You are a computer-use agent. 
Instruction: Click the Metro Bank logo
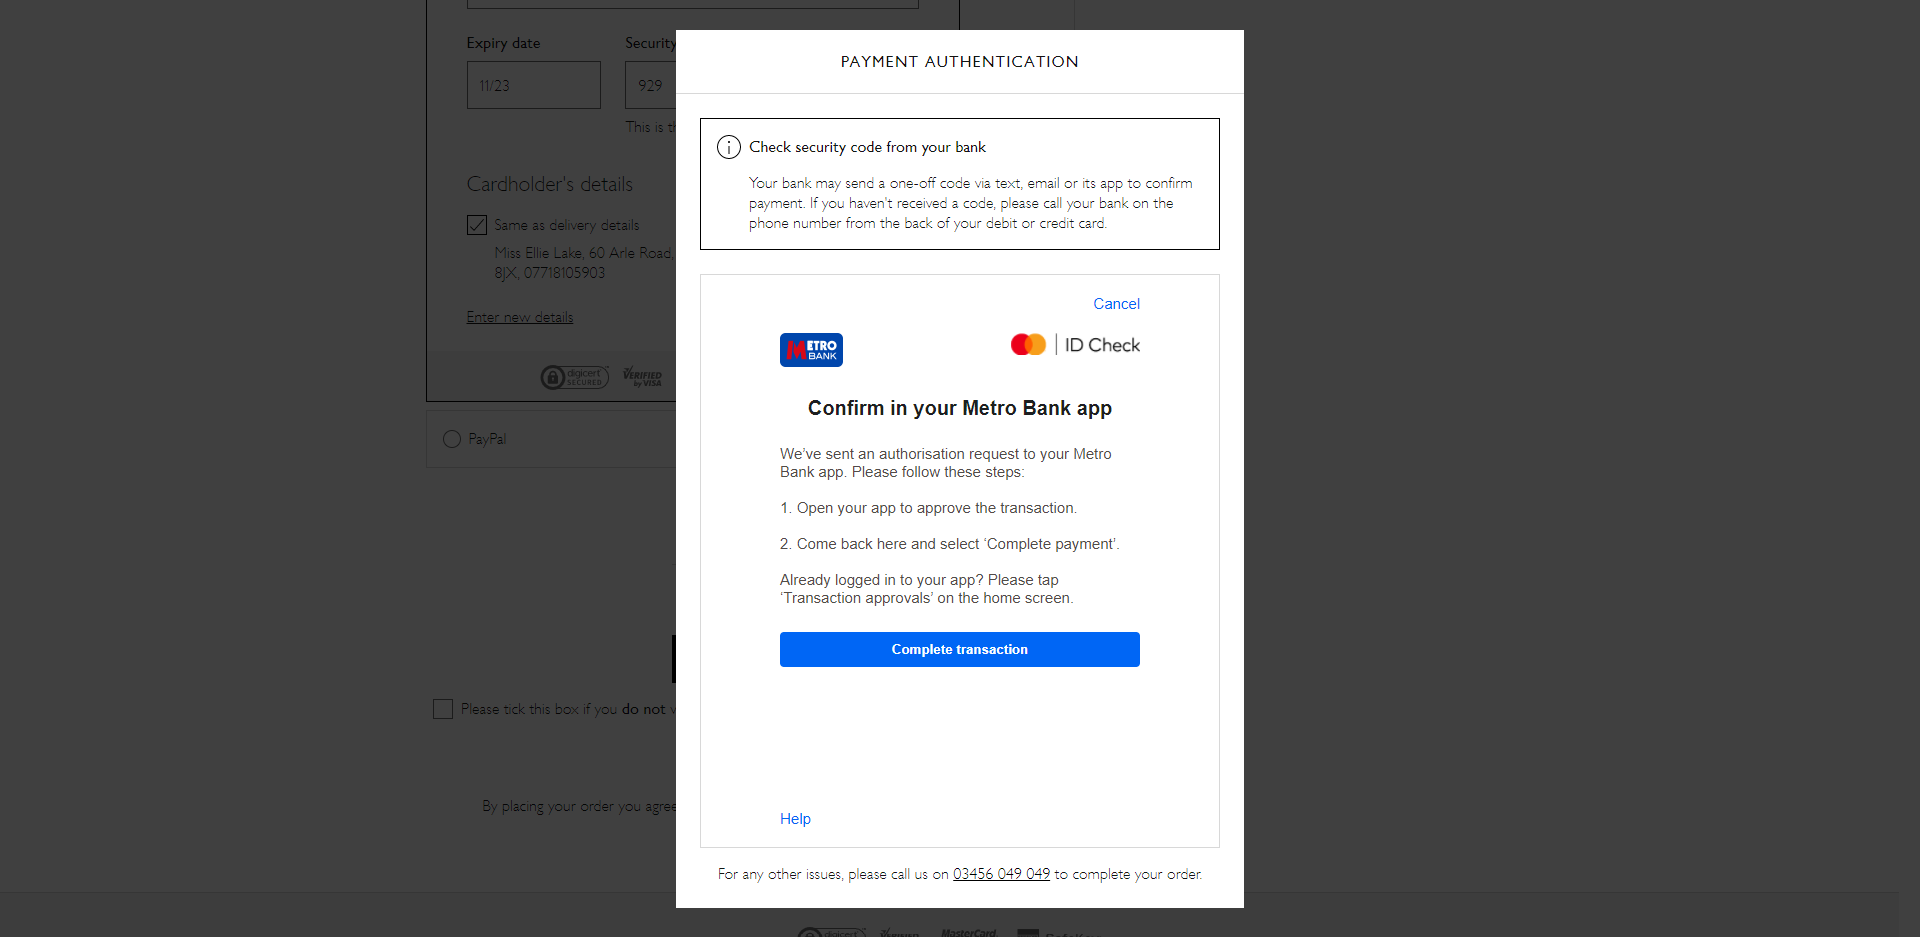pos(811,350)
